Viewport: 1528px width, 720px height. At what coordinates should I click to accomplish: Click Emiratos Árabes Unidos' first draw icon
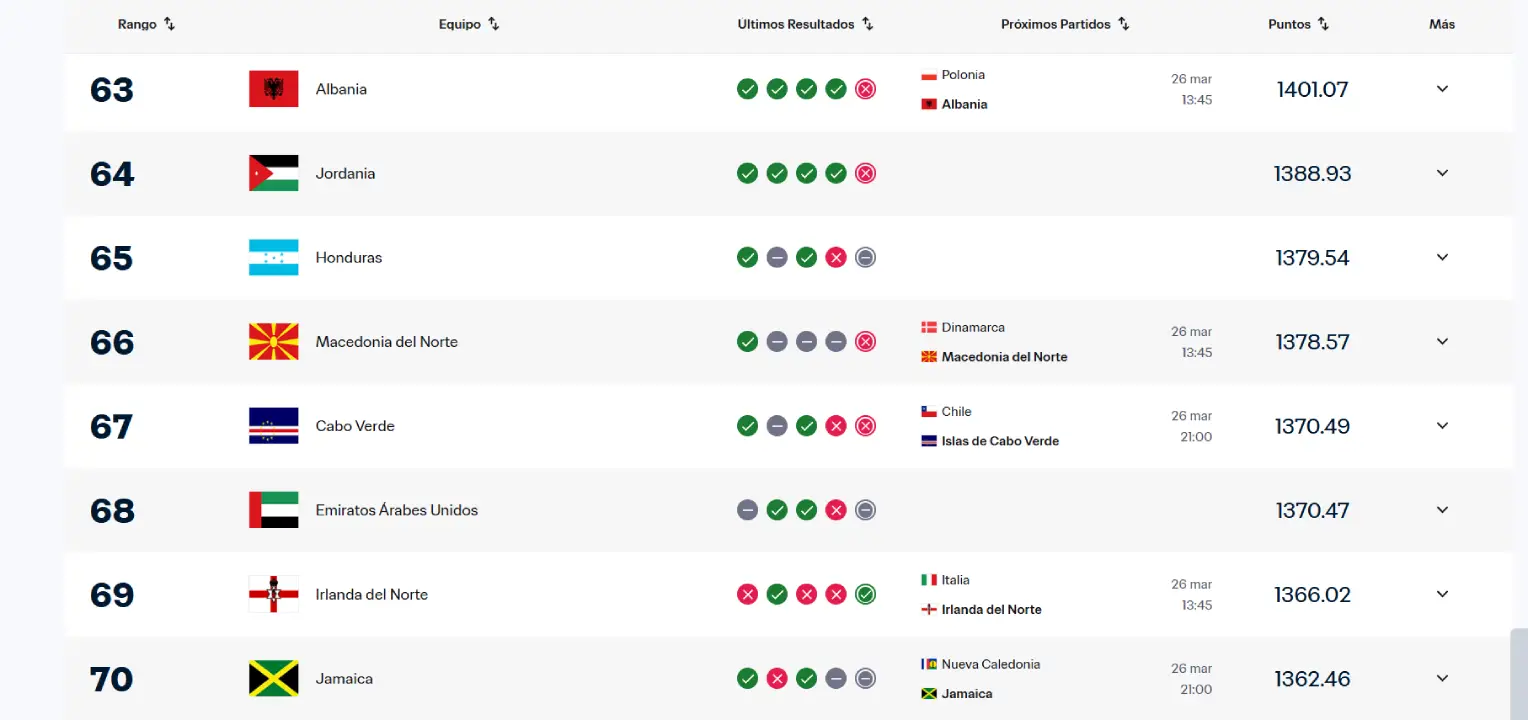[x=747, y=510]
